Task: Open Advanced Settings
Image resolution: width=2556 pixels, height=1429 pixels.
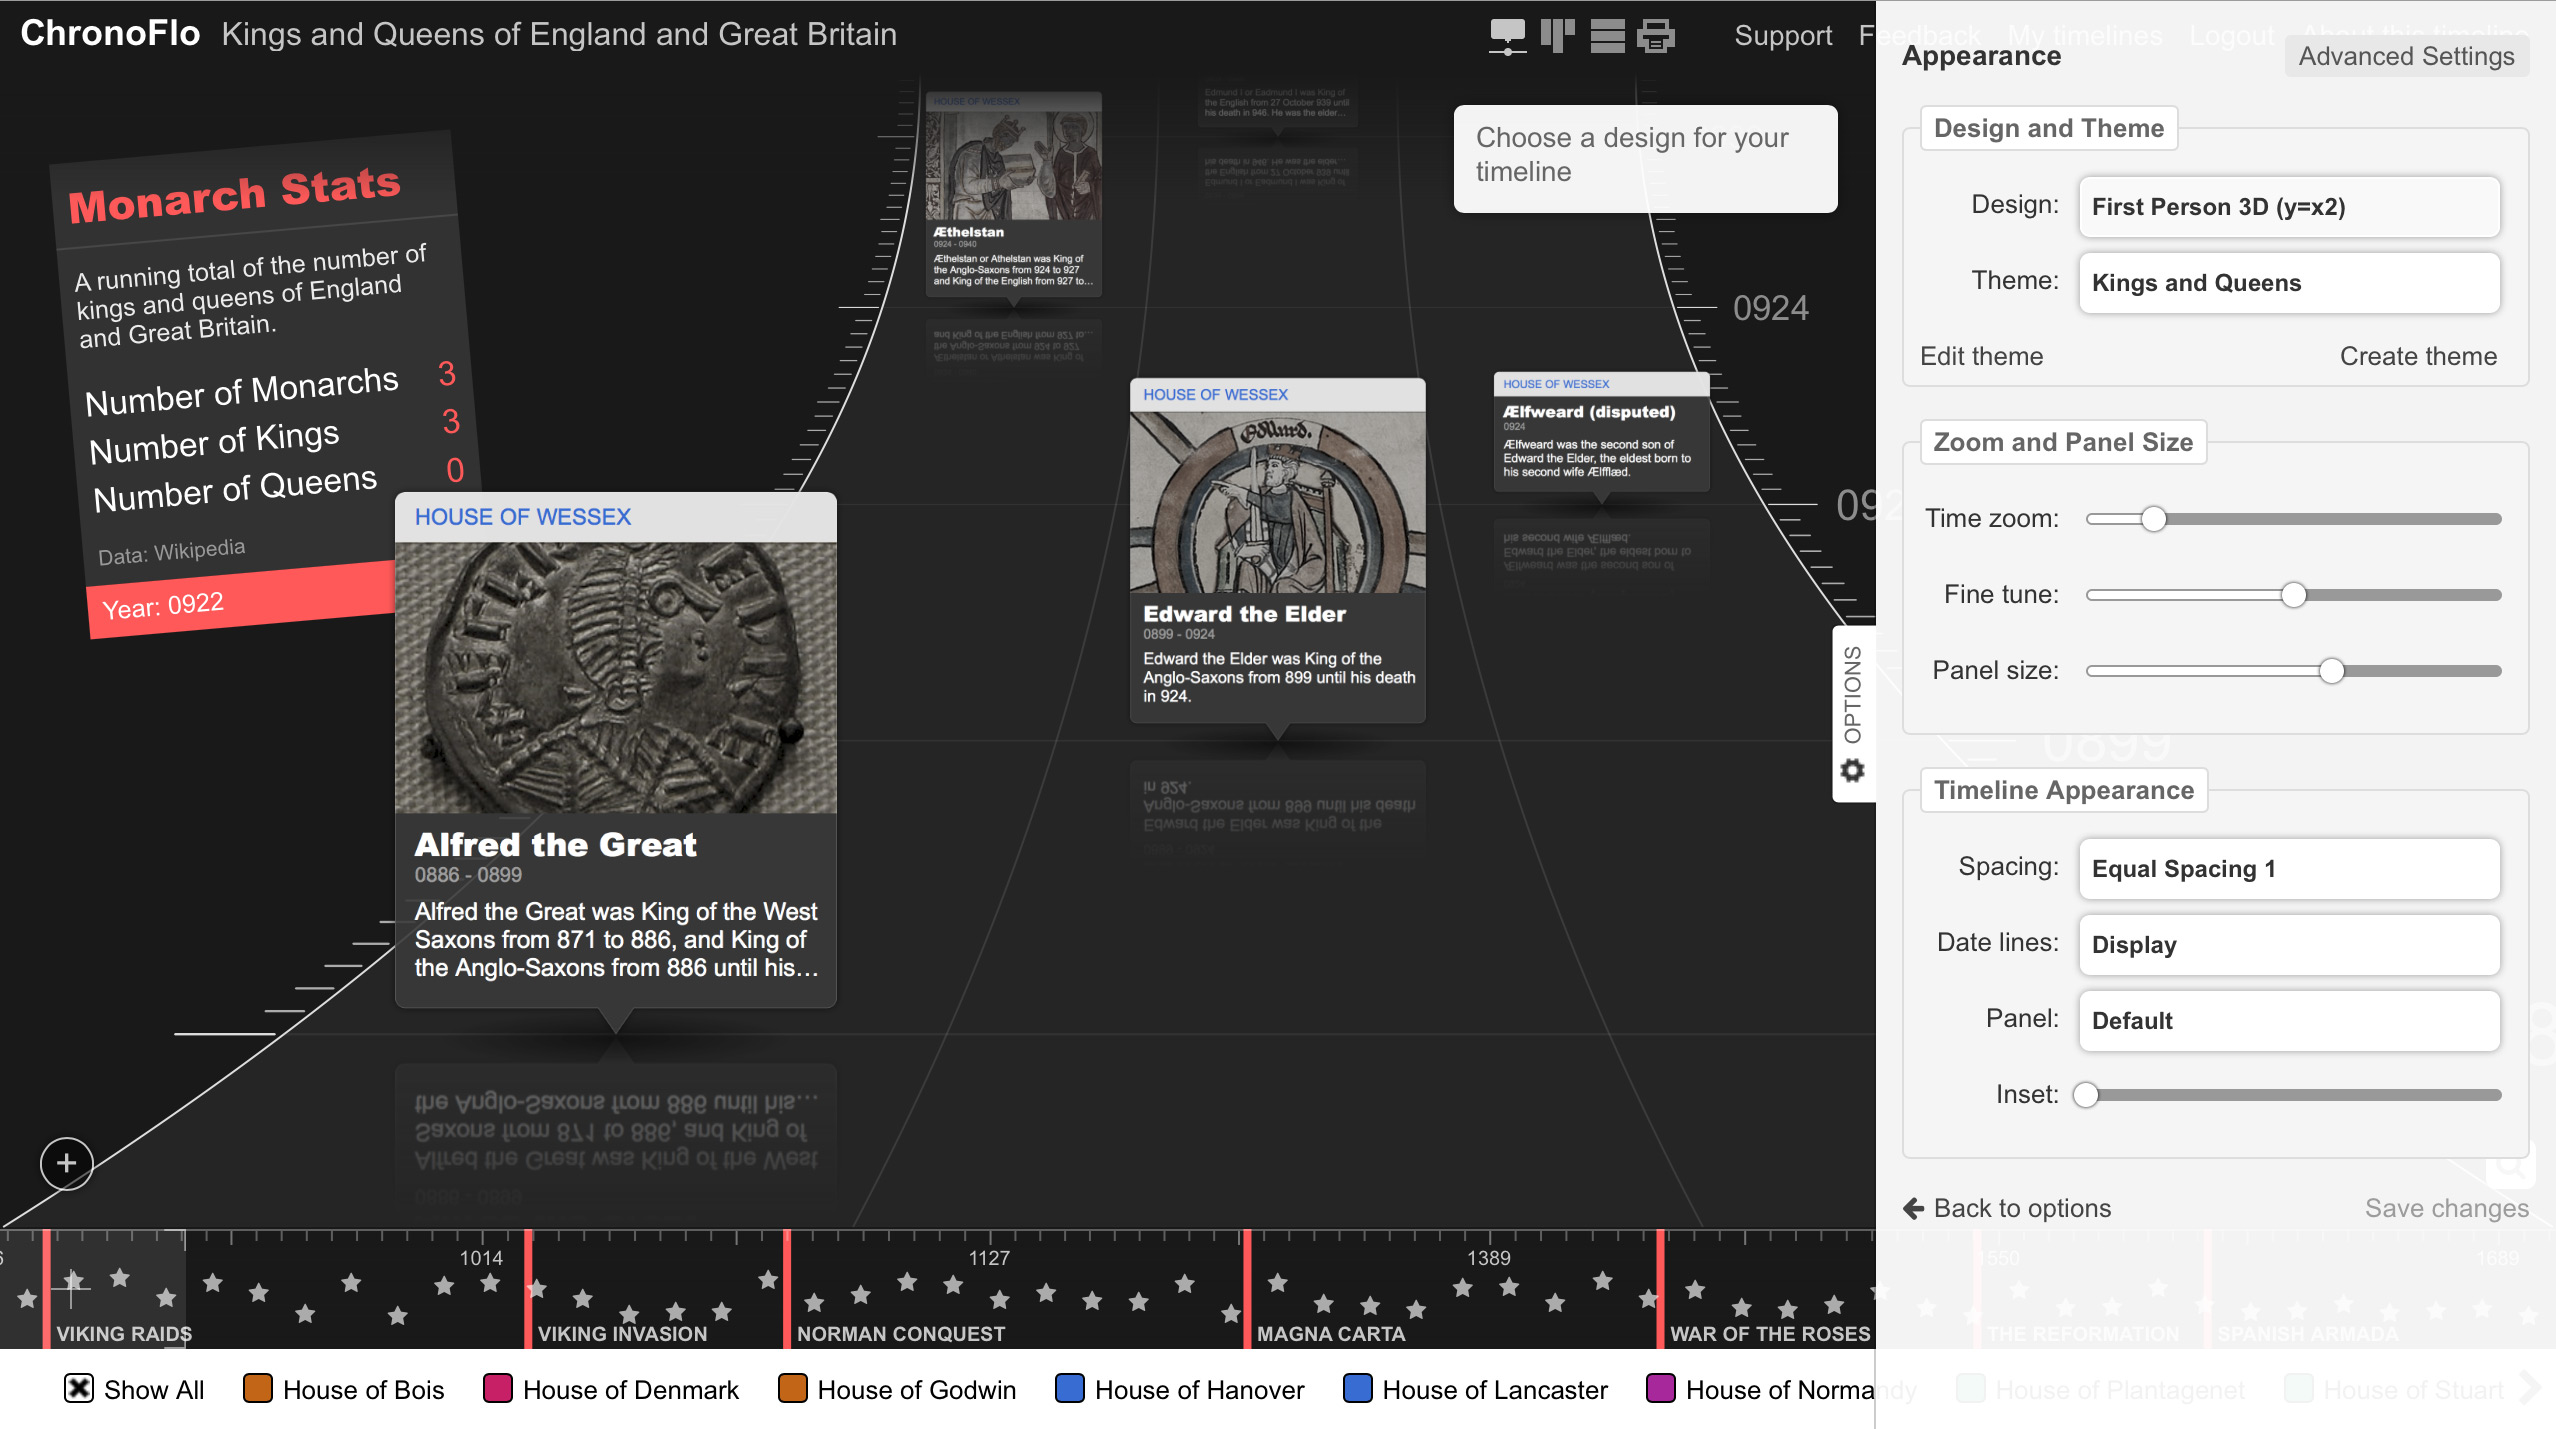Action: [2406, 57]
